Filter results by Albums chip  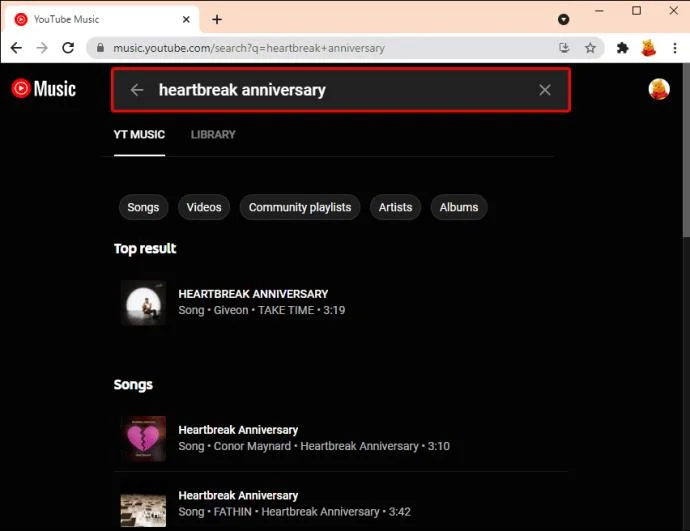point(459,207)
